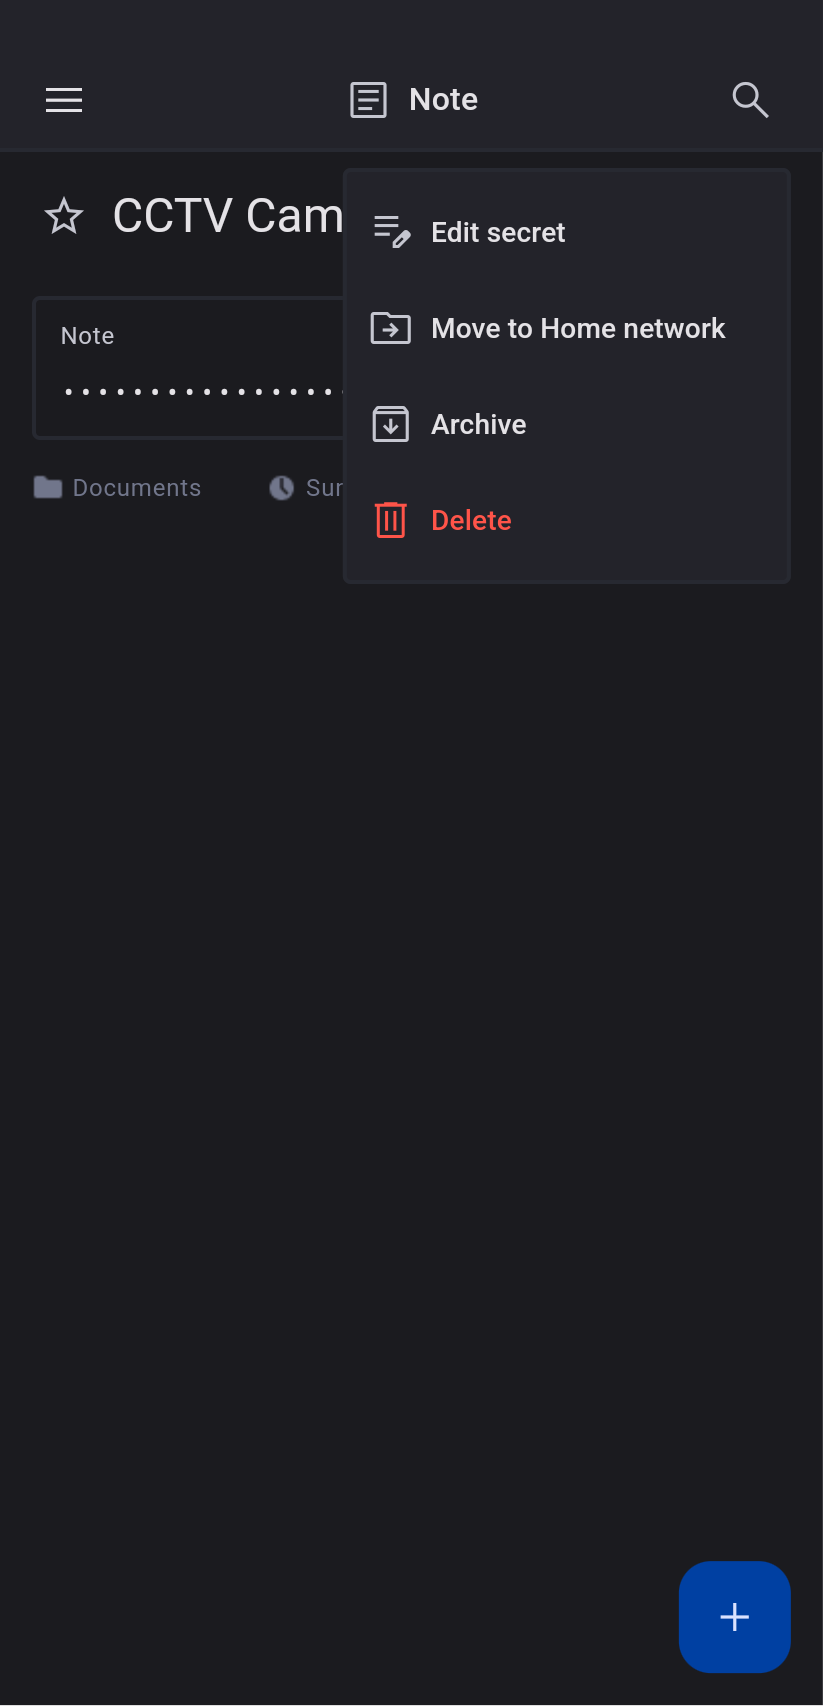Viewport: 823px width, 1706px height.
Task: Click the Documents folder label
Action: coord(137,488)
